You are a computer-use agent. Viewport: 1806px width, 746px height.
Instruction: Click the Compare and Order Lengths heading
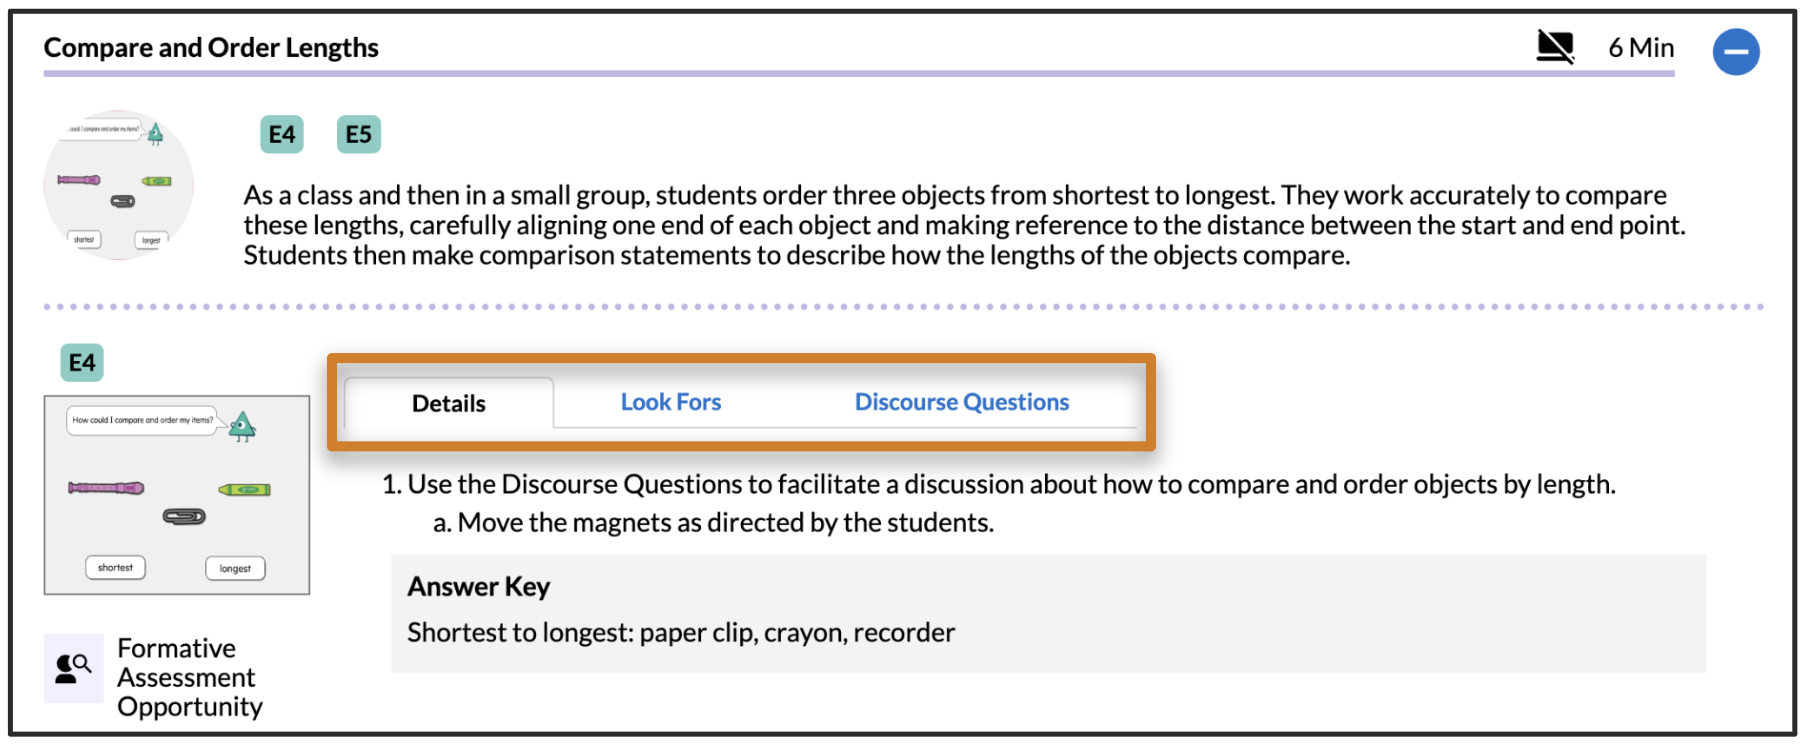[x=211, y=48]
